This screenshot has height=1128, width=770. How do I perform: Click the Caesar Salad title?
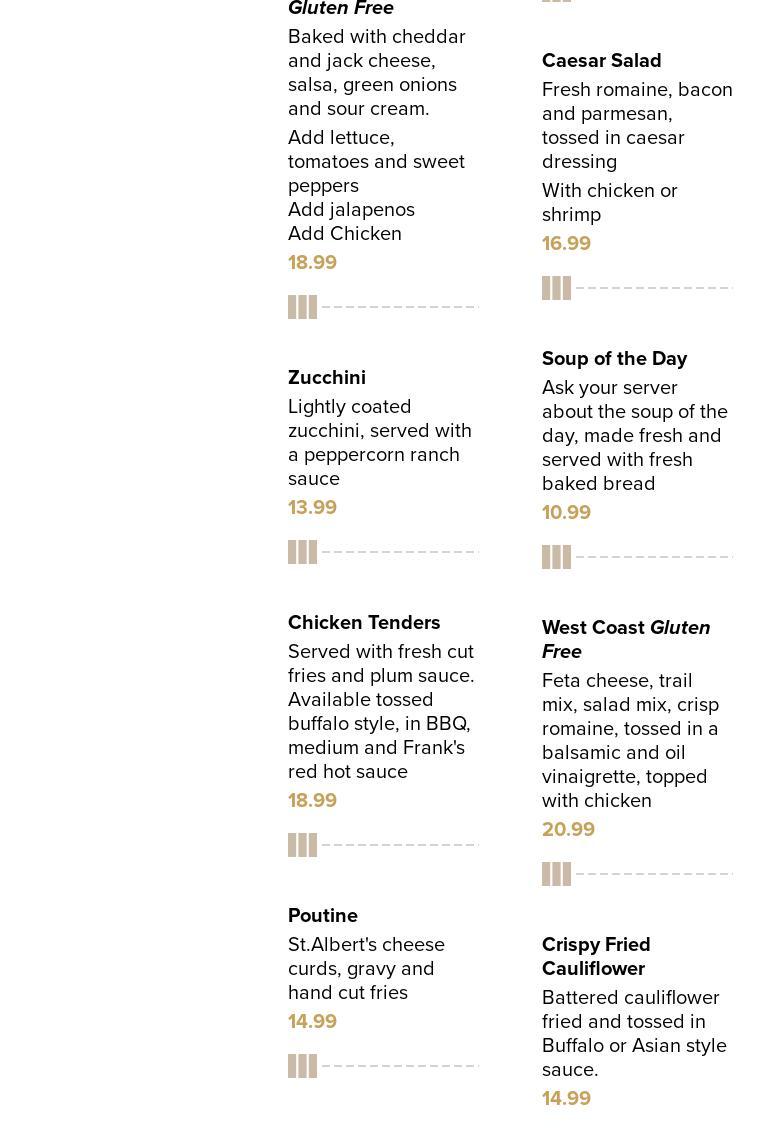coord(601,61)
